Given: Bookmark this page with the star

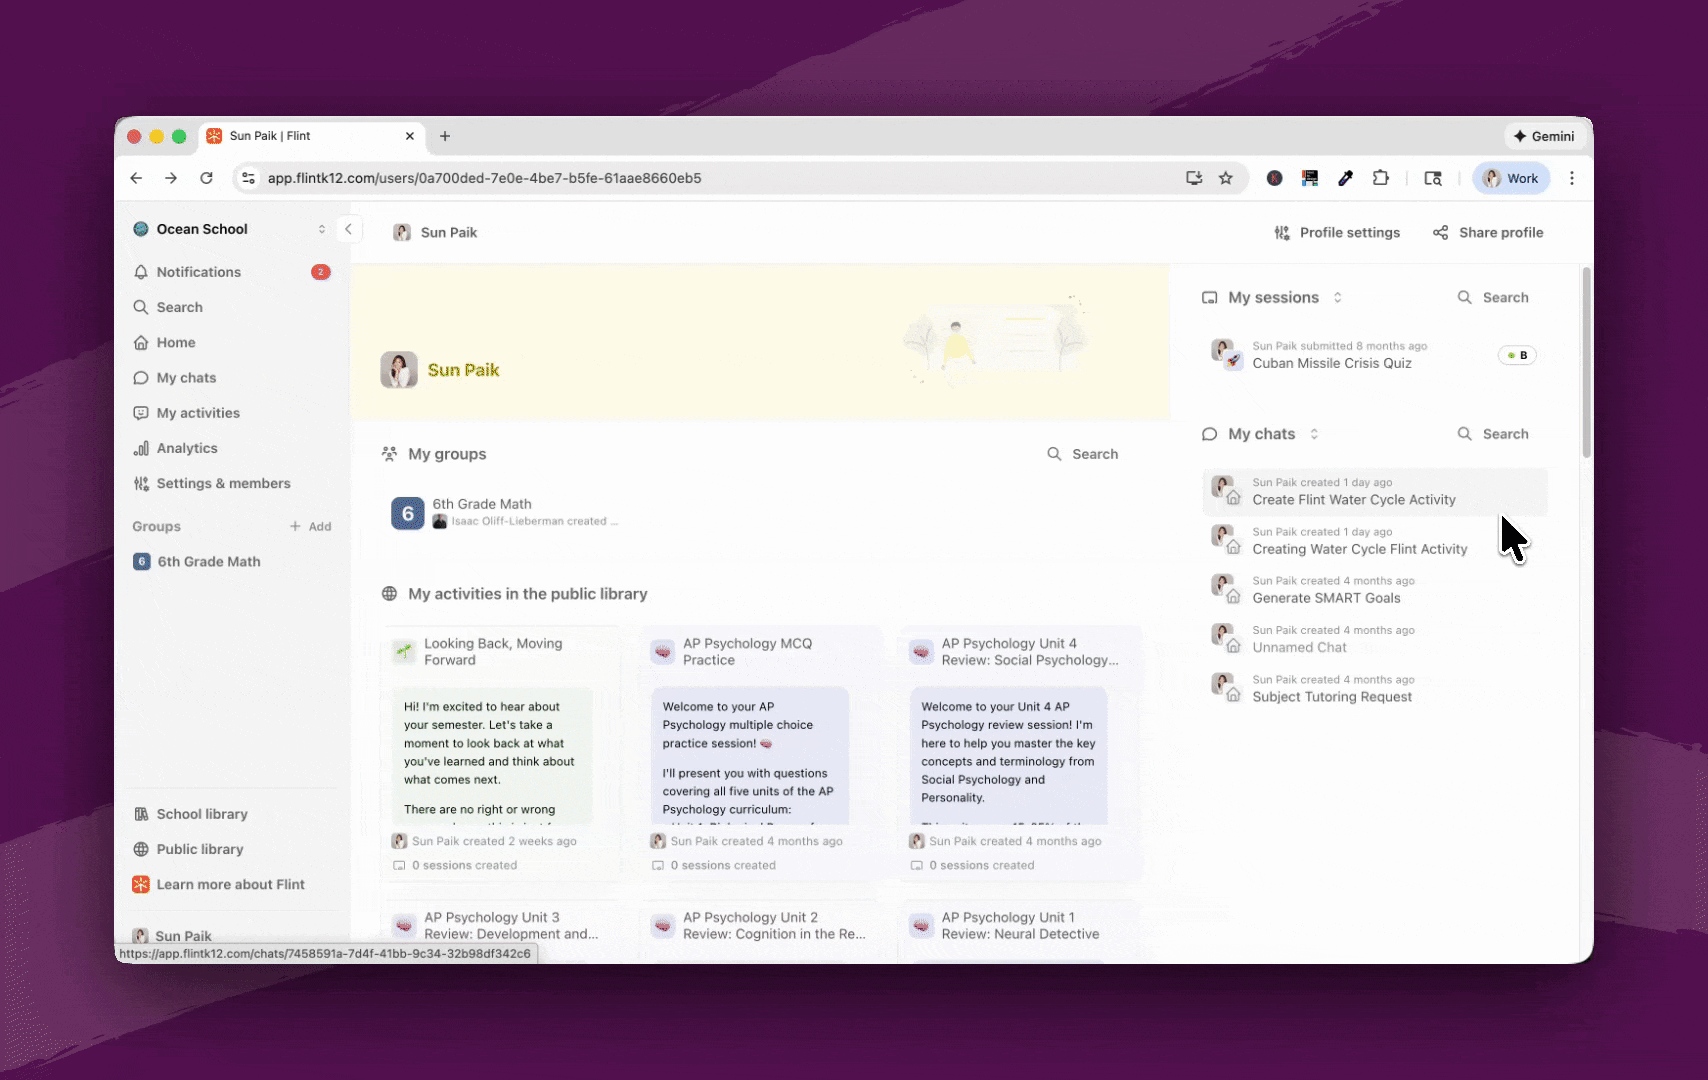Looking at the screenshot, I should click(x=1226, y=178).
